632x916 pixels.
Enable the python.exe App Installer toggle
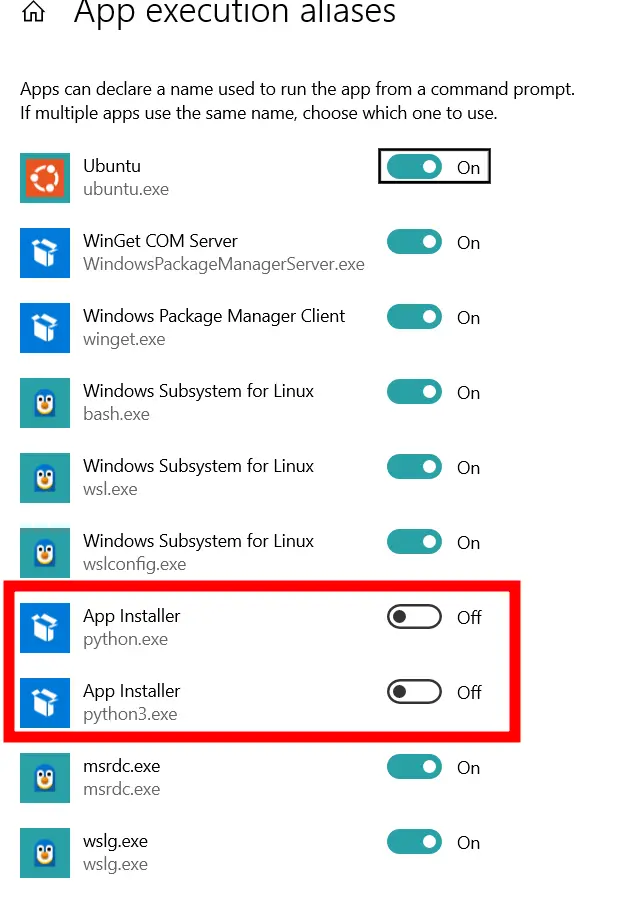tap(414, 617)
